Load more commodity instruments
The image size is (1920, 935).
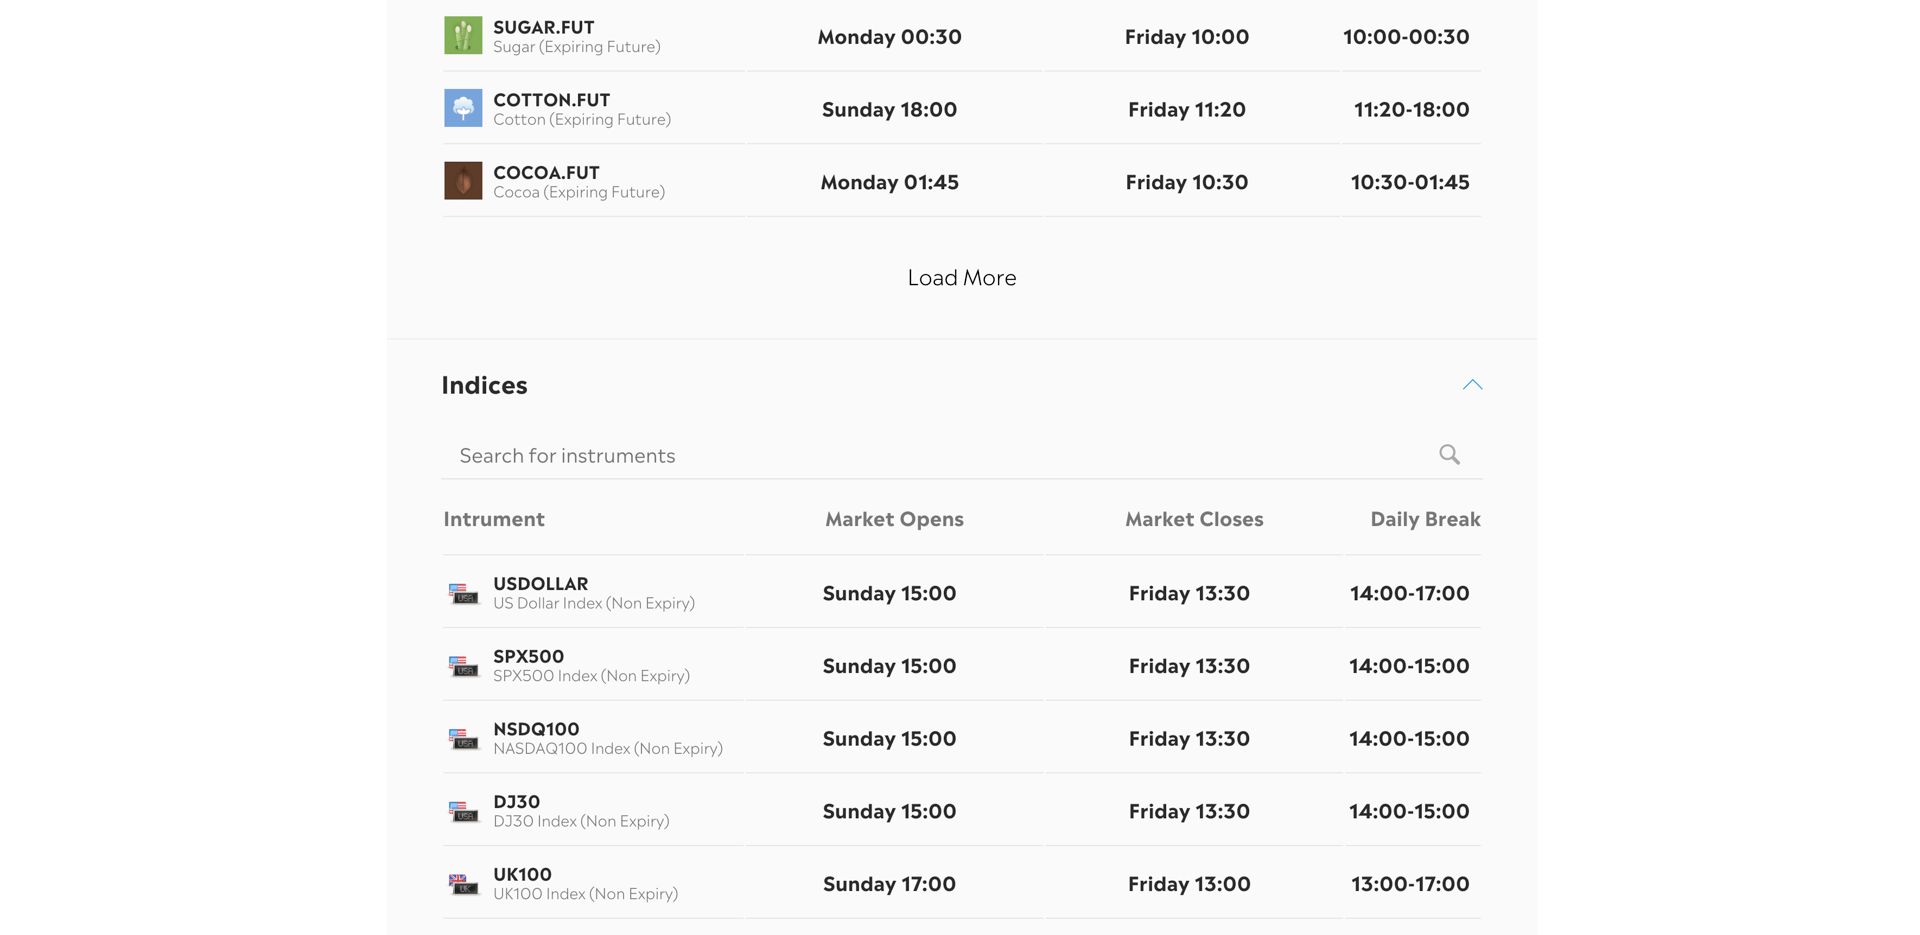962,278
